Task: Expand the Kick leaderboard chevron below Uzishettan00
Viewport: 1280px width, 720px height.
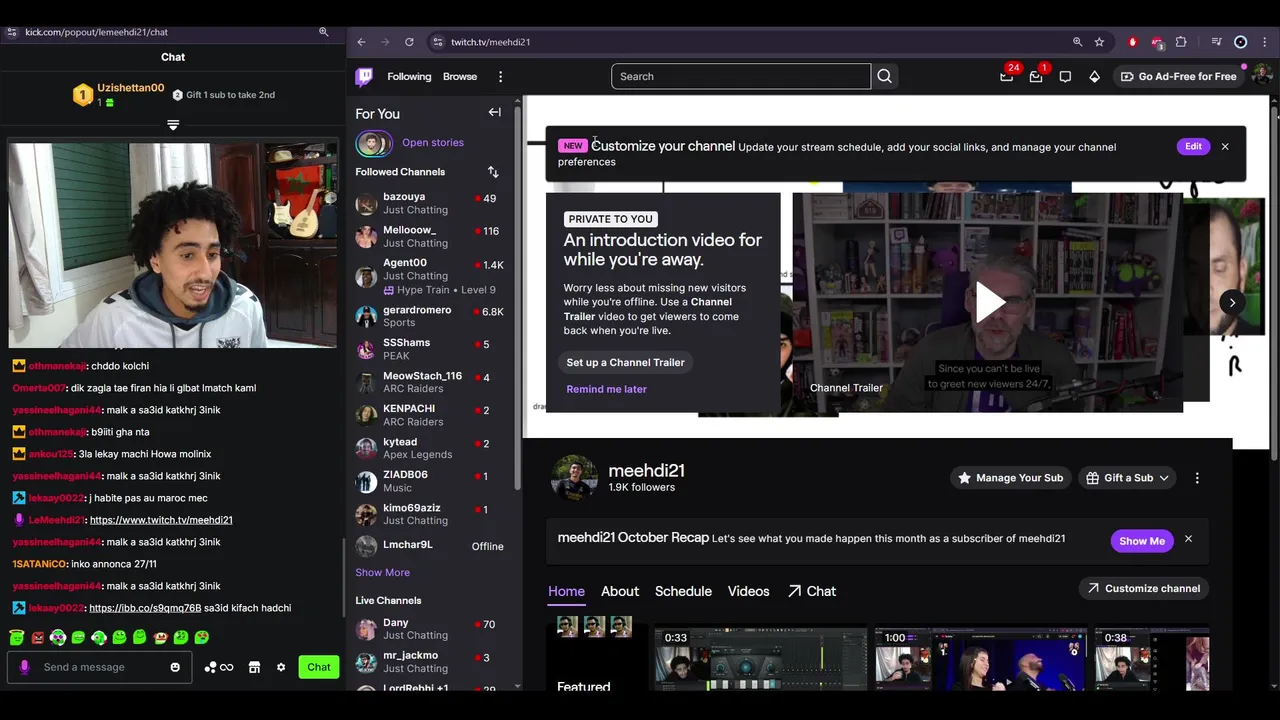Action: click(173, 125)
